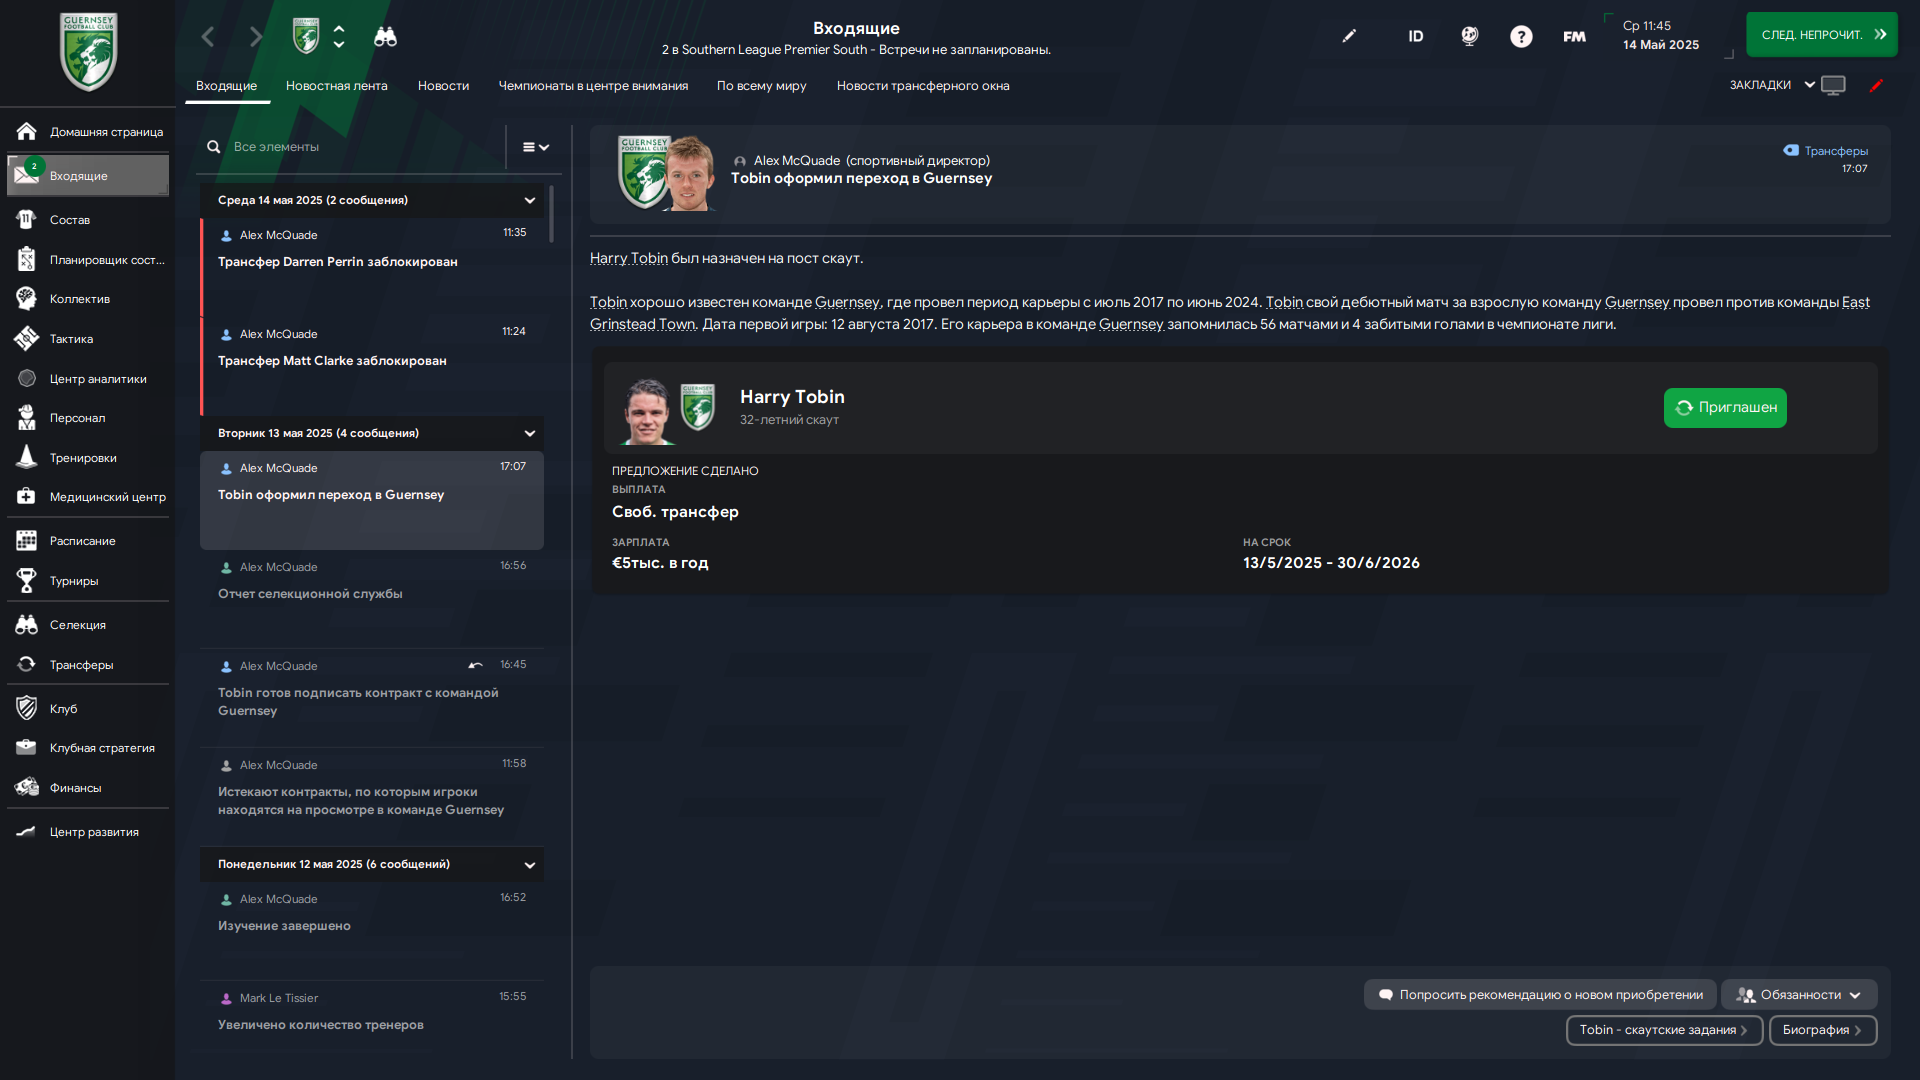The width and height of the screenshot is (1920, 1080).
Task: Collapse the Понедельник 12 мая 2025 group
Action: pos(530,864)
